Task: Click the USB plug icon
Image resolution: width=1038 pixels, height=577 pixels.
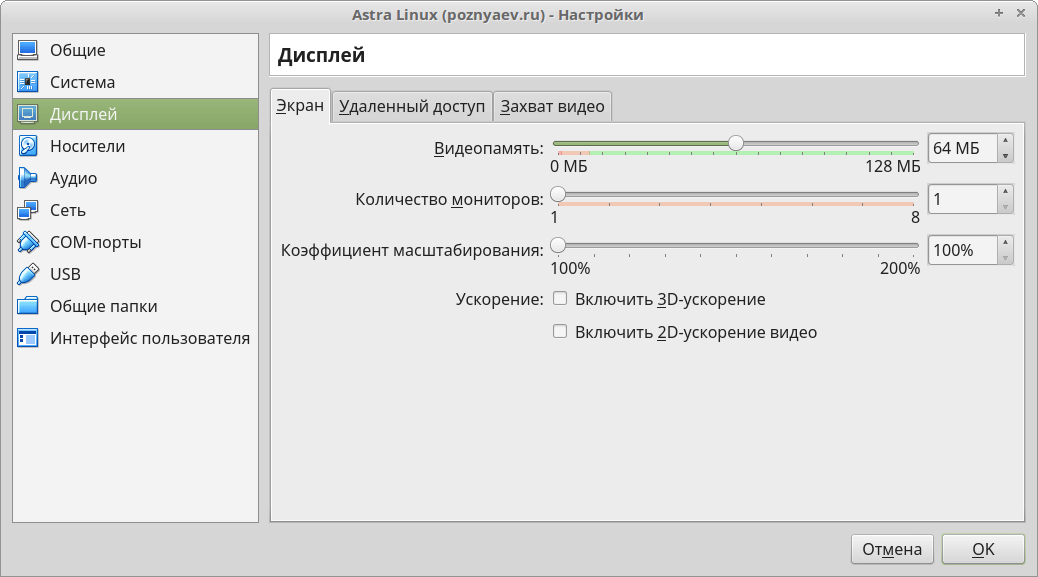Action: coord(28,274)
